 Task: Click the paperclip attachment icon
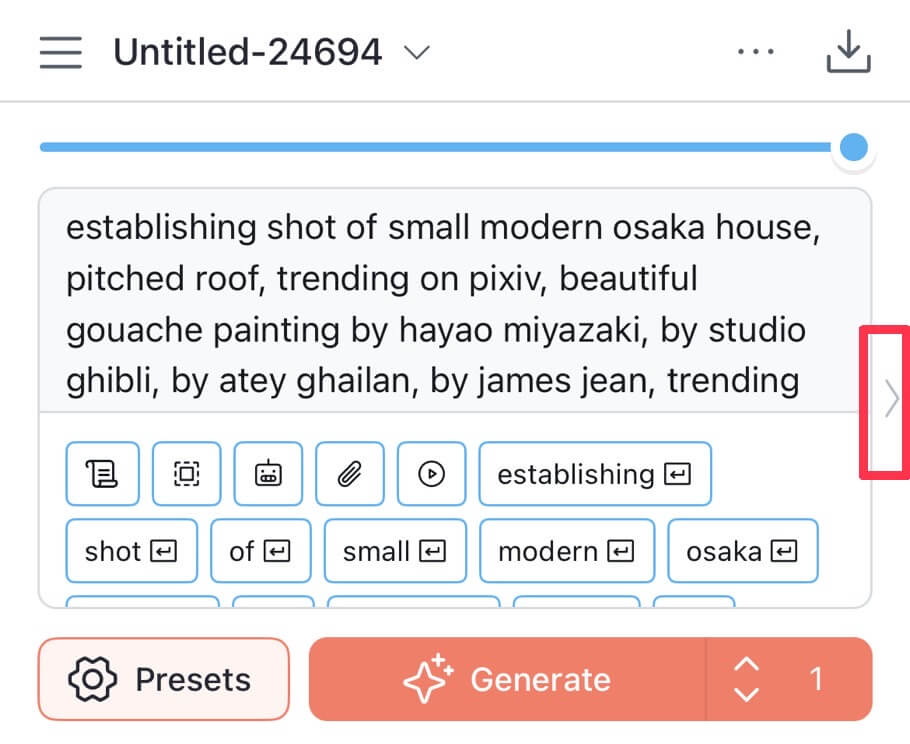(350, 474)
